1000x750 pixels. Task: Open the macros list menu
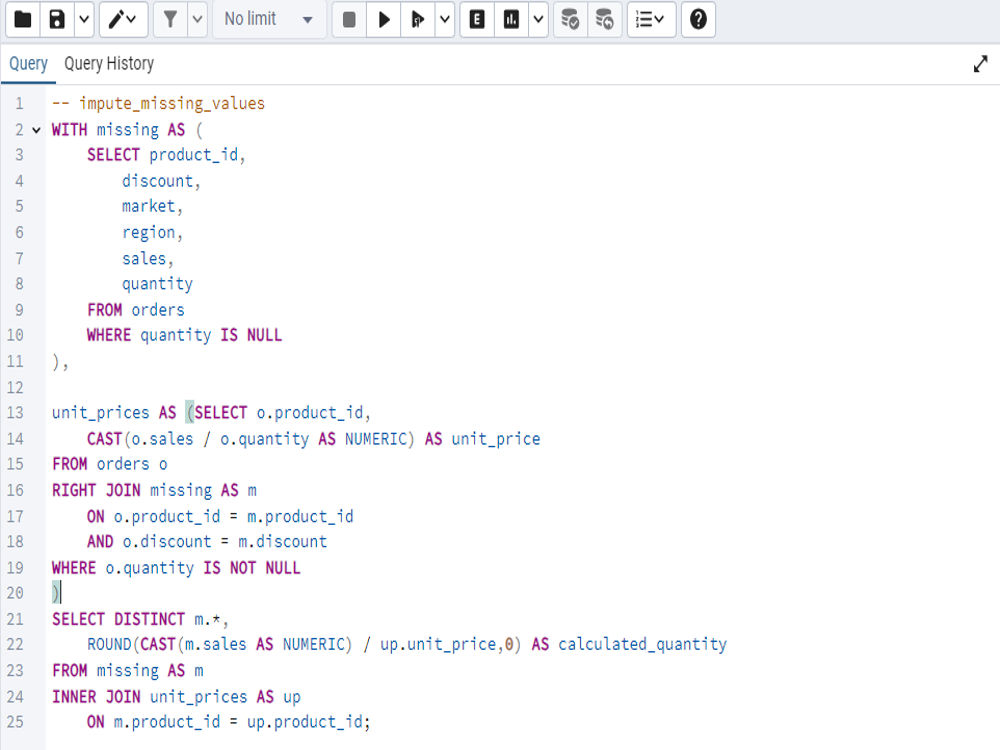click(651, 19)
